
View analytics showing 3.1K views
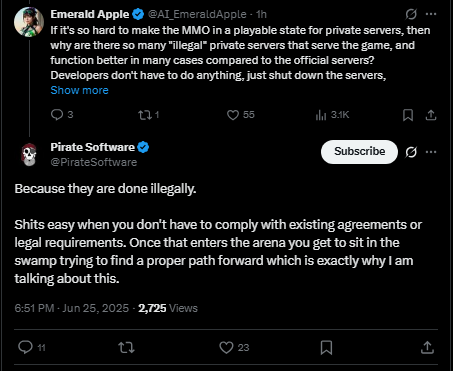click(332, 115)
